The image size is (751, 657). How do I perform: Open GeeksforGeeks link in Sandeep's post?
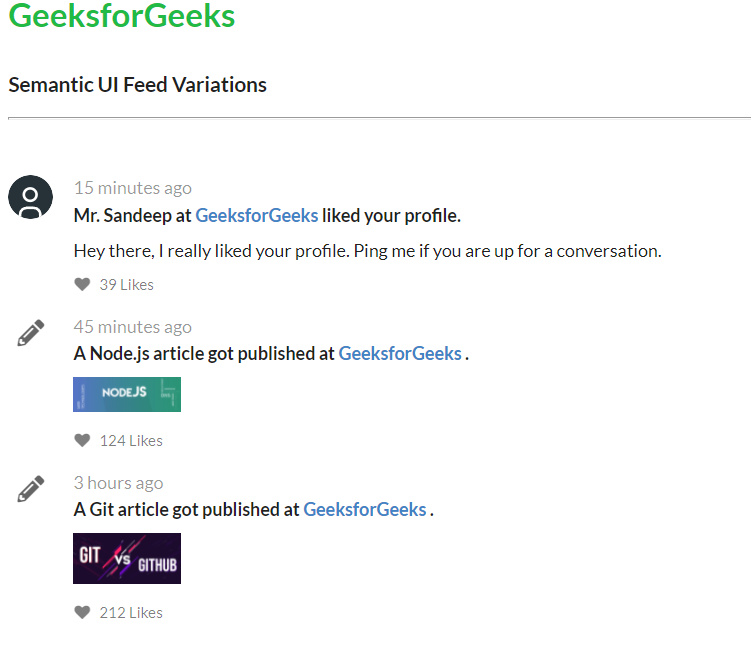[256, 215]
